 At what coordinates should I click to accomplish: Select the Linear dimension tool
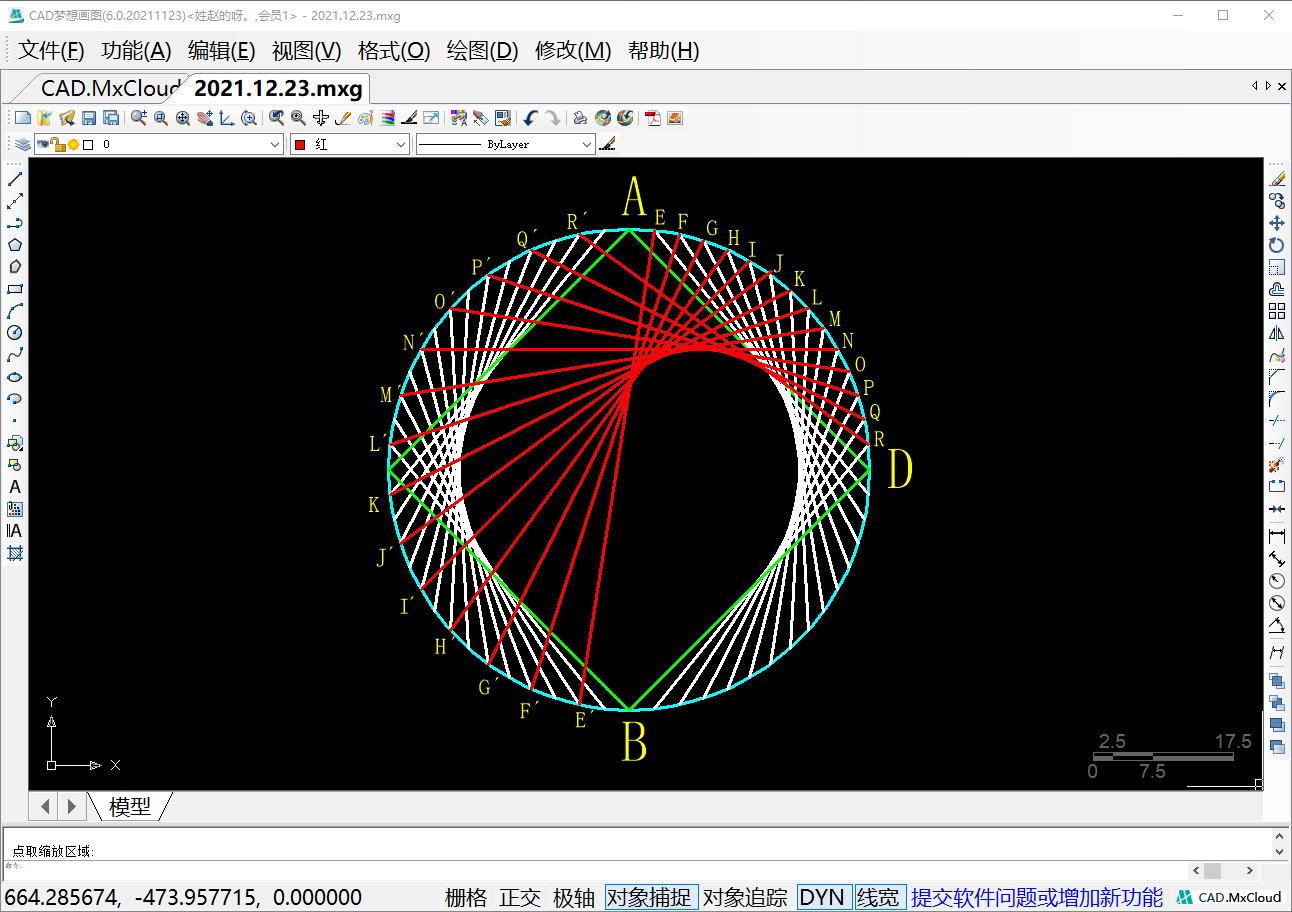1277,537
